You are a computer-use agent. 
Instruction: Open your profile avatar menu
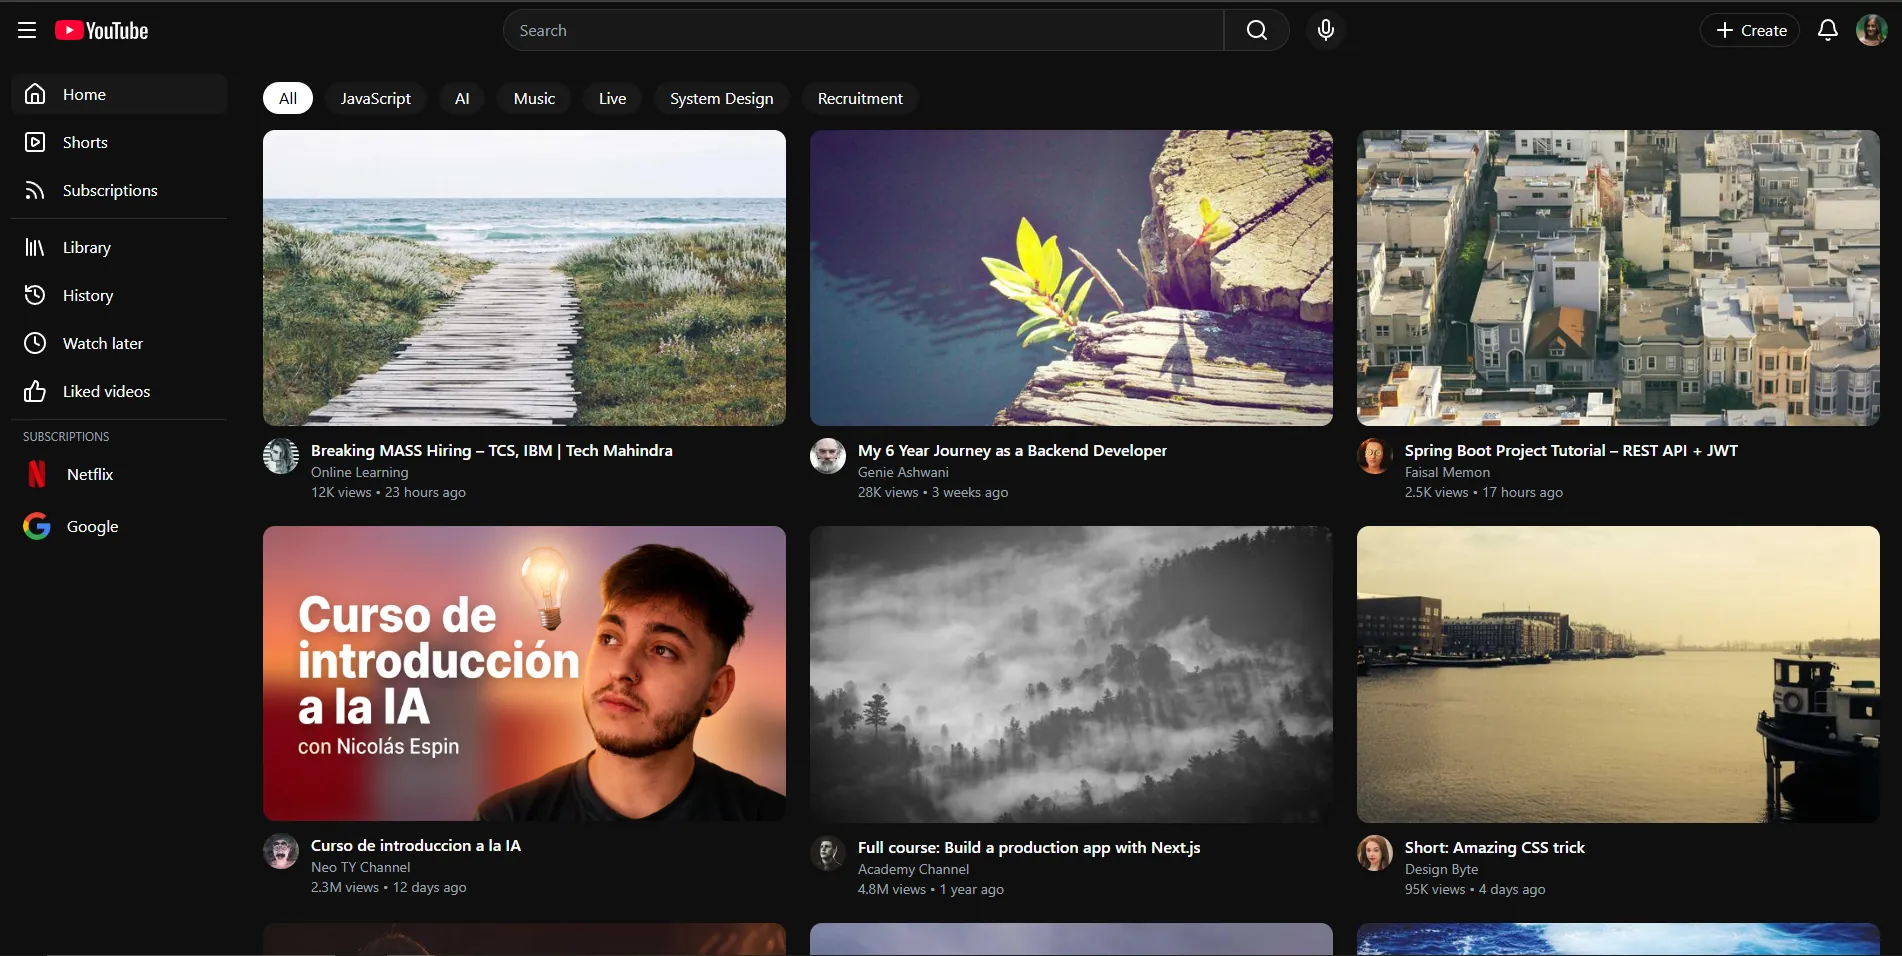[x=1871, y=30]
